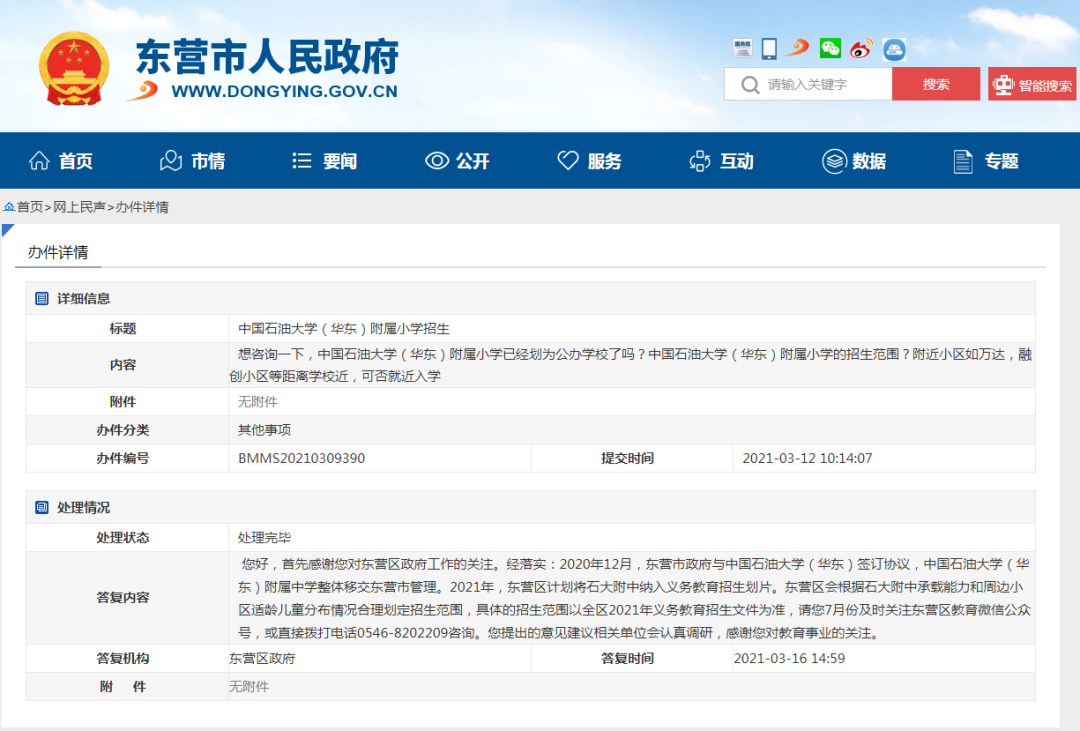Click the 办件编号 label
The width and height of the screenshot is (1080, 731).
click(x=123, y=458)
